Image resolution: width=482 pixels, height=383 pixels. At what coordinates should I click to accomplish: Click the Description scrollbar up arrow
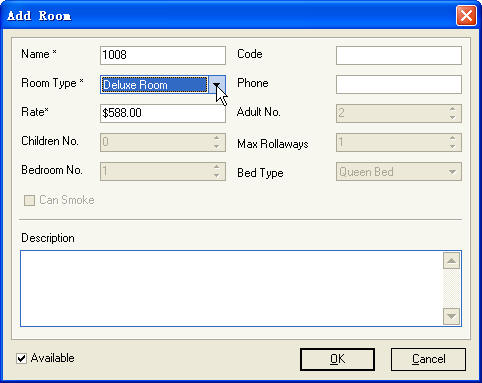[x=452, y=261]
